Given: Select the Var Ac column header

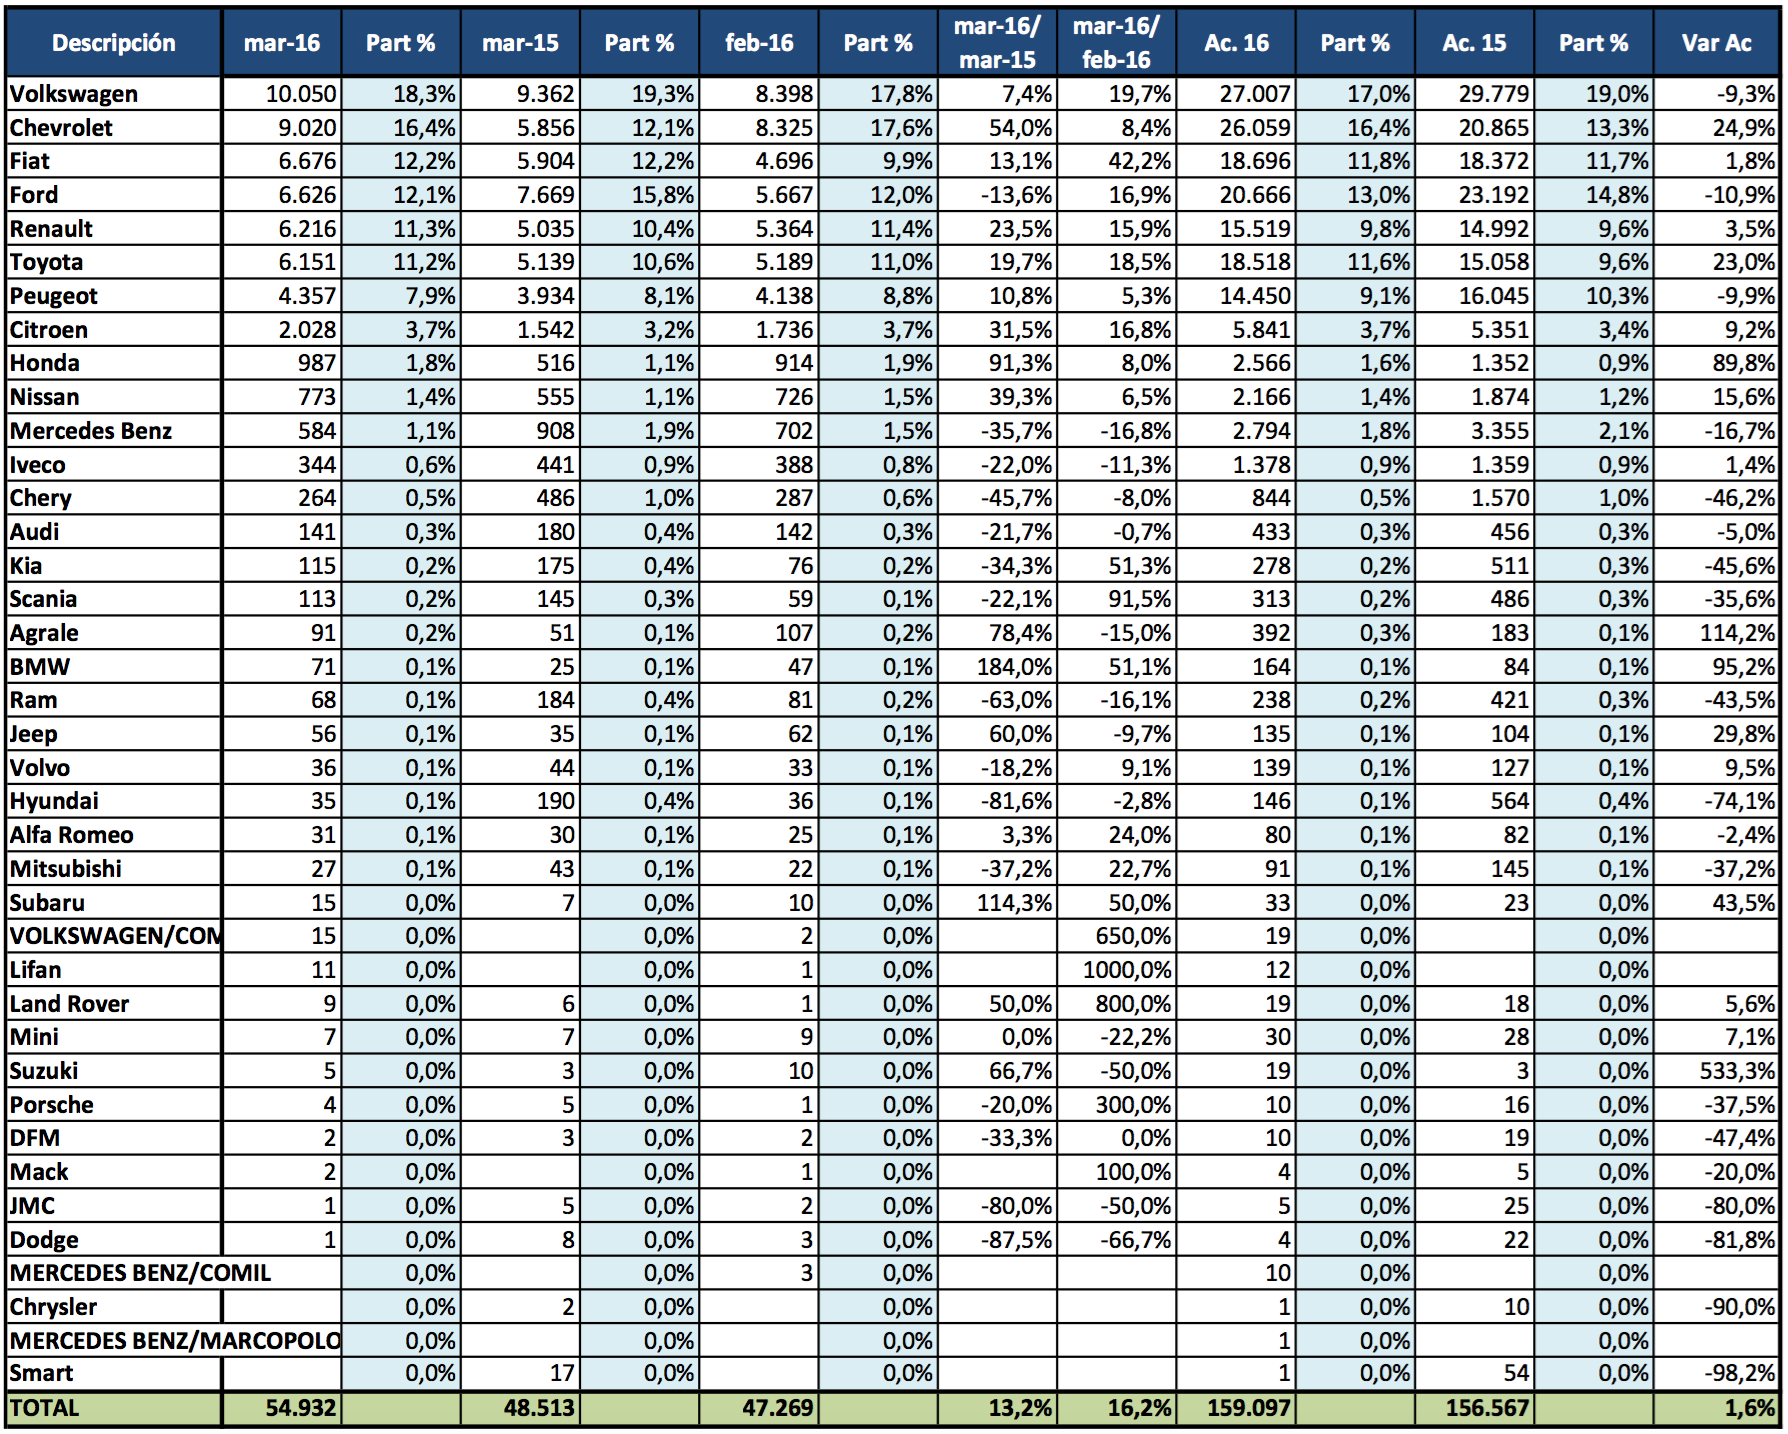Looking at the screenshot, I should tap(1716, 43).
